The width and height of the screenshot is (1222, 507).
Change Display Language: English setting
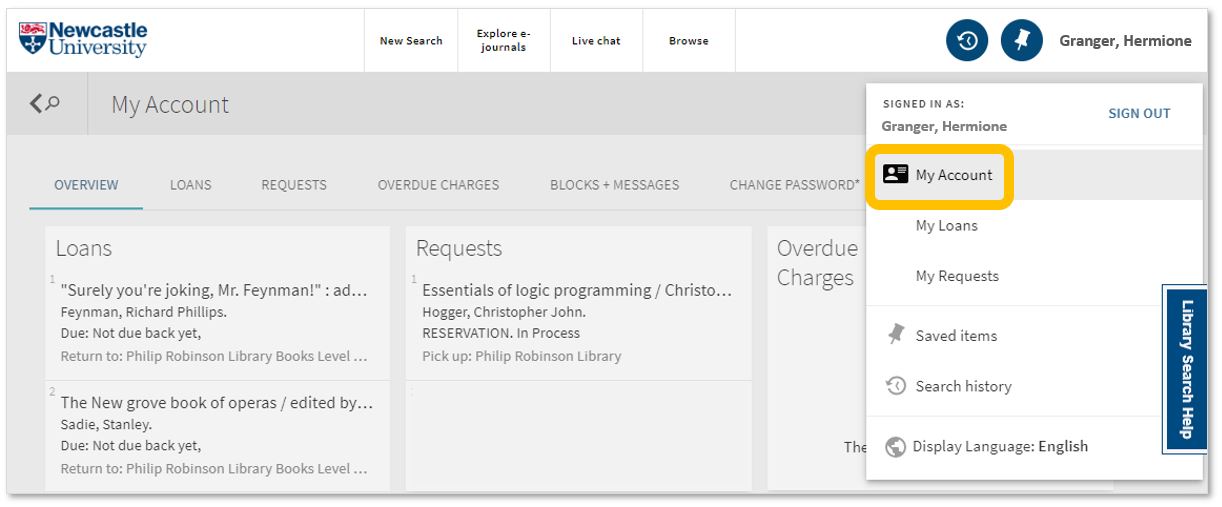pyautogui.click(x=1000, y=447)
